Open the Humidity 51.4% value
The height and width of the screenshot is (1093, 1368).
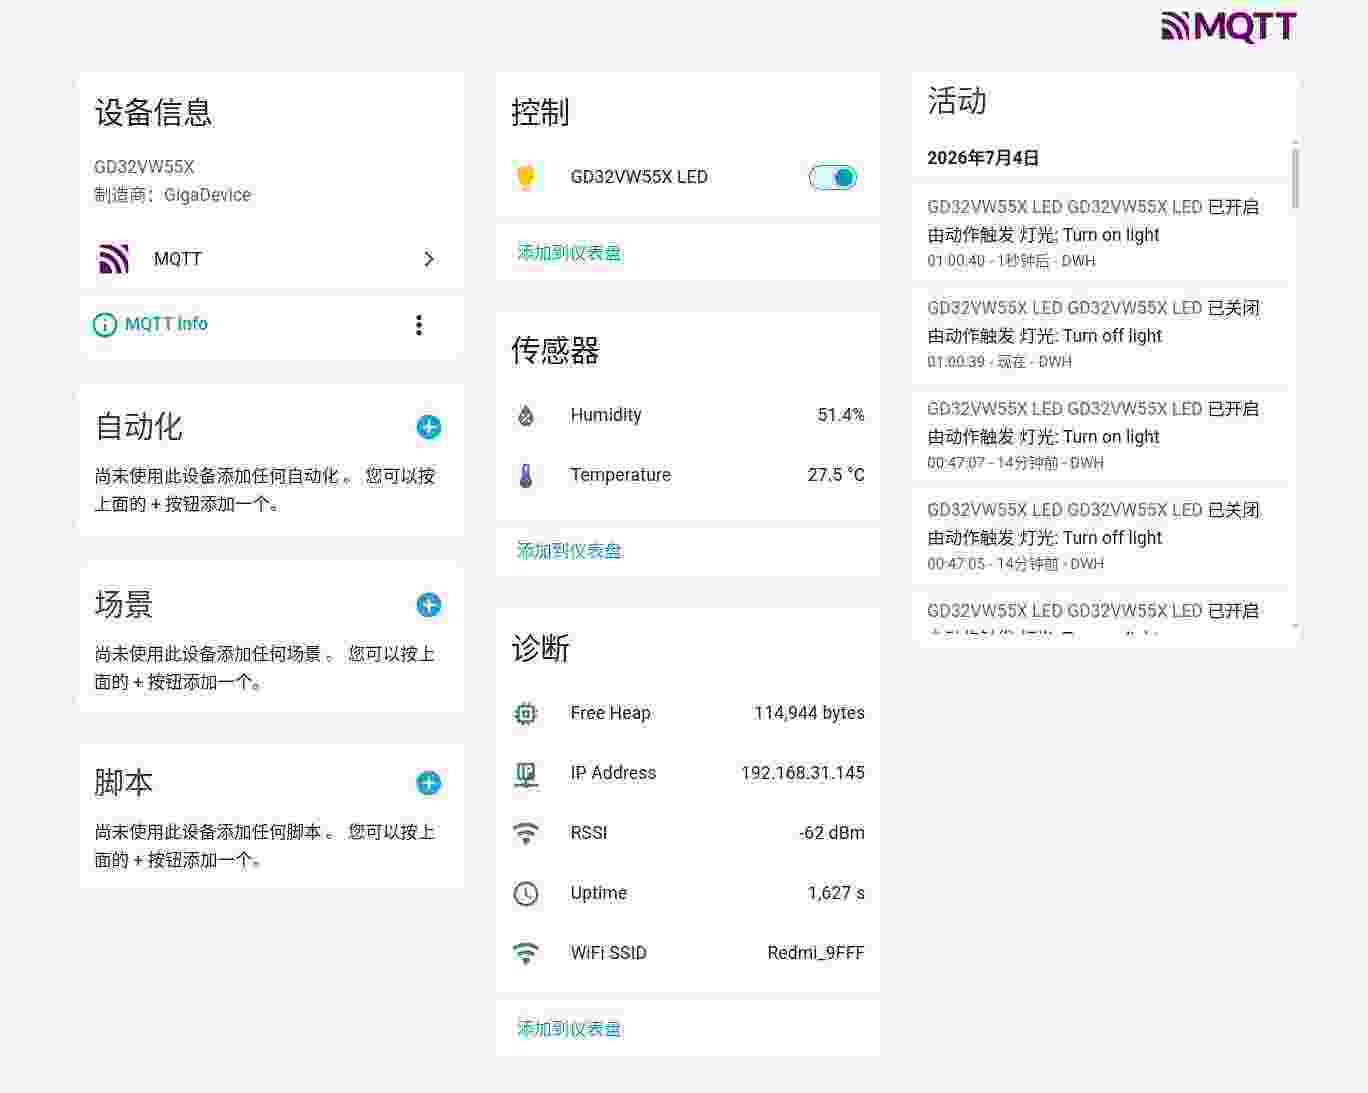coord(841,415)
